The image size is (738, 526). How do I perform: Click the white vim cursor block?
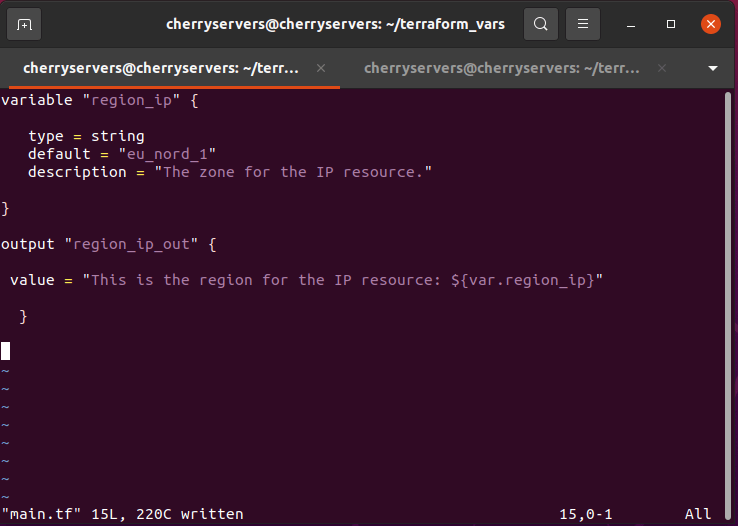(5, 351)
